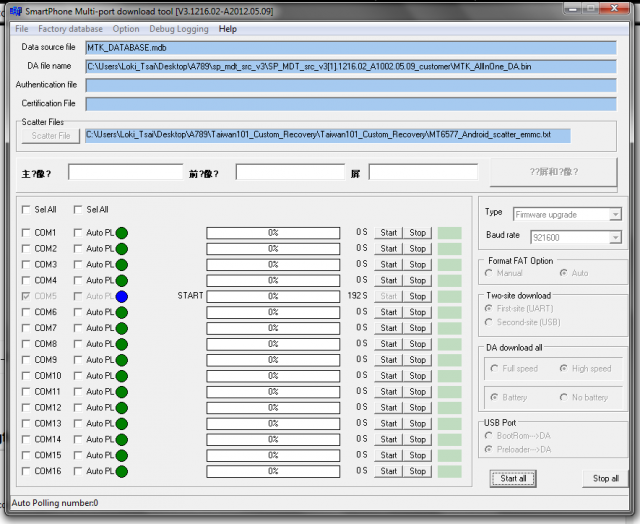This screenshot has width=640, height=524.
Task: Click the COM5 progress bar next to START
Action: [x=273, y=297]
